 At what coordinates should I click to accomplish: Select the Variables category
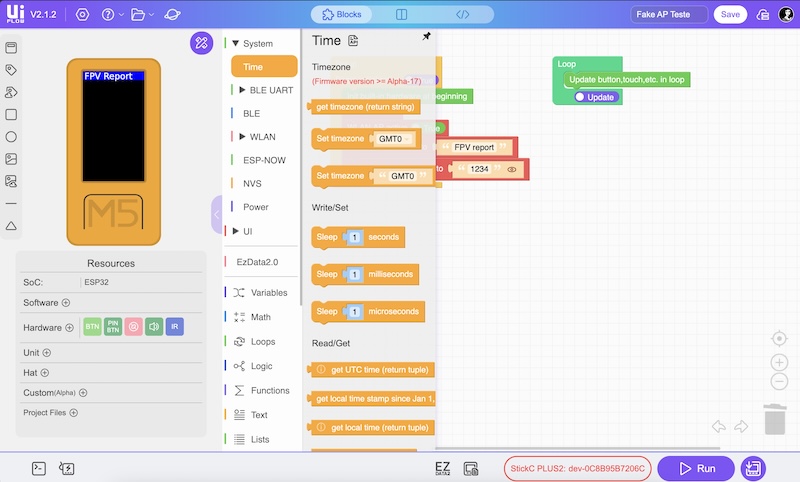coord(268,293)
